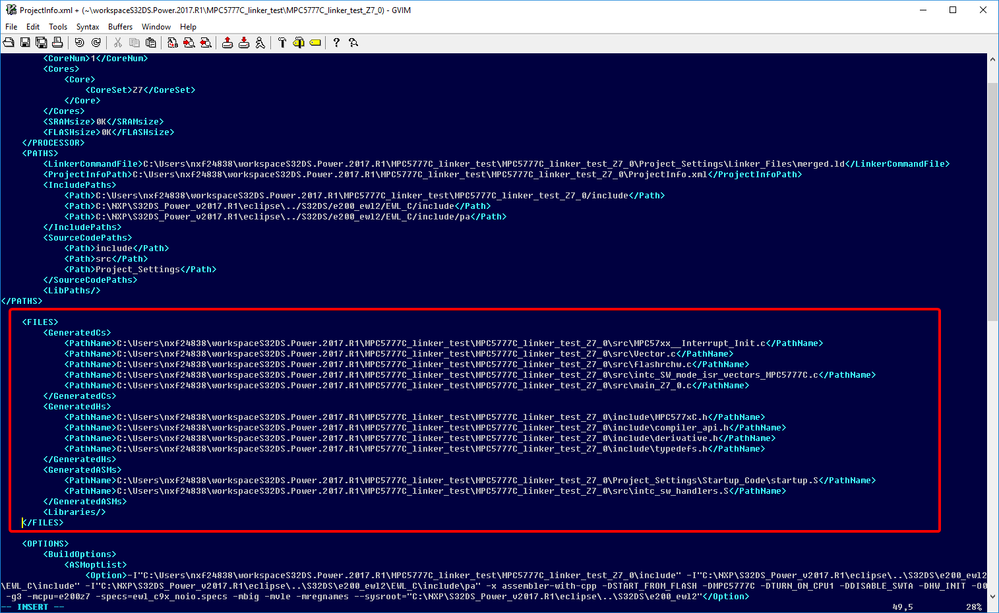Open the Edit menu
Viewport: 999px width, 613px height.
tap(33, 27)
